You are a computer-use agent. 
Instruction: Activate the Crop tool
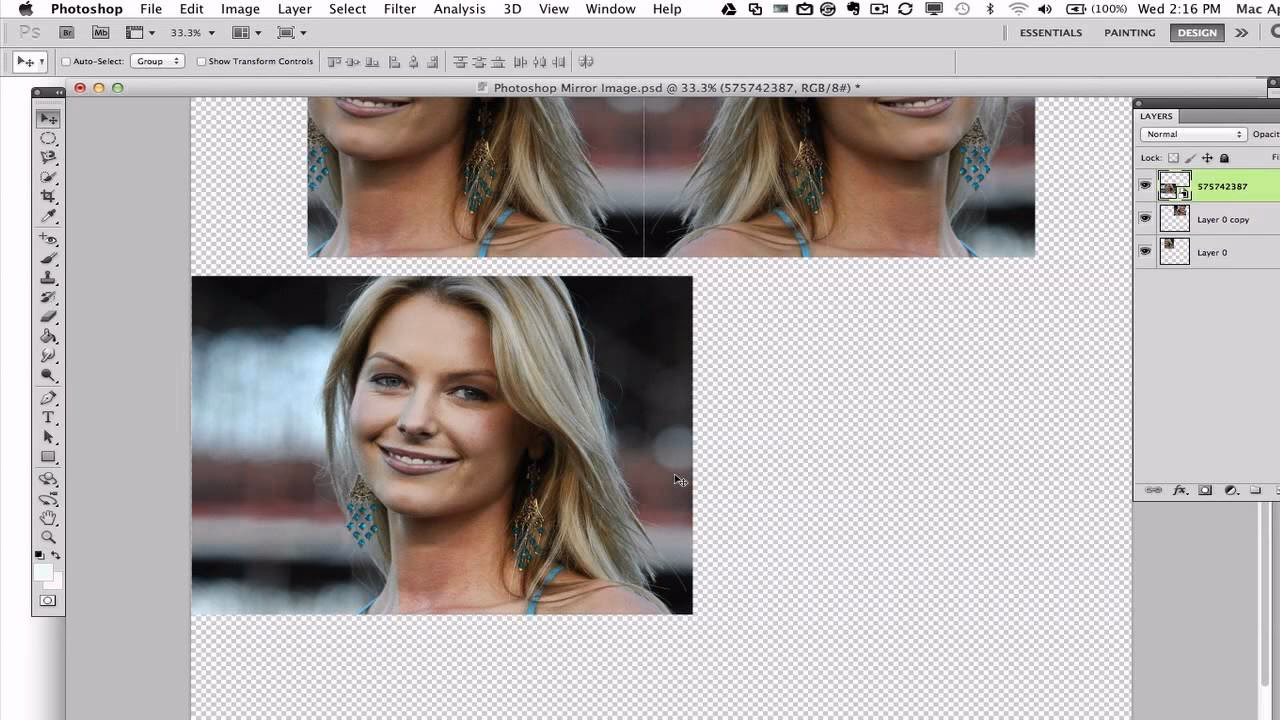47,197
